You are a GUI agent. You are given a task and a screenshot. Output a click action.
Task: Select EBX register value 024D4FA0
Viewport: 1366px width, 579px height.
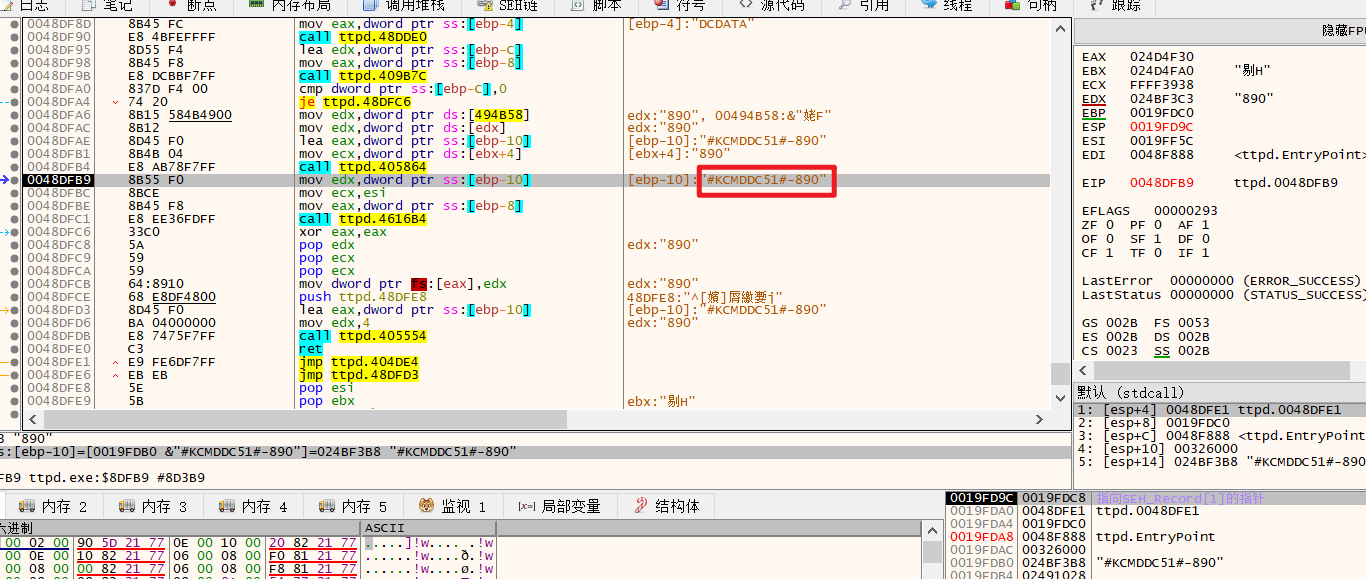tap(1162, 71)
